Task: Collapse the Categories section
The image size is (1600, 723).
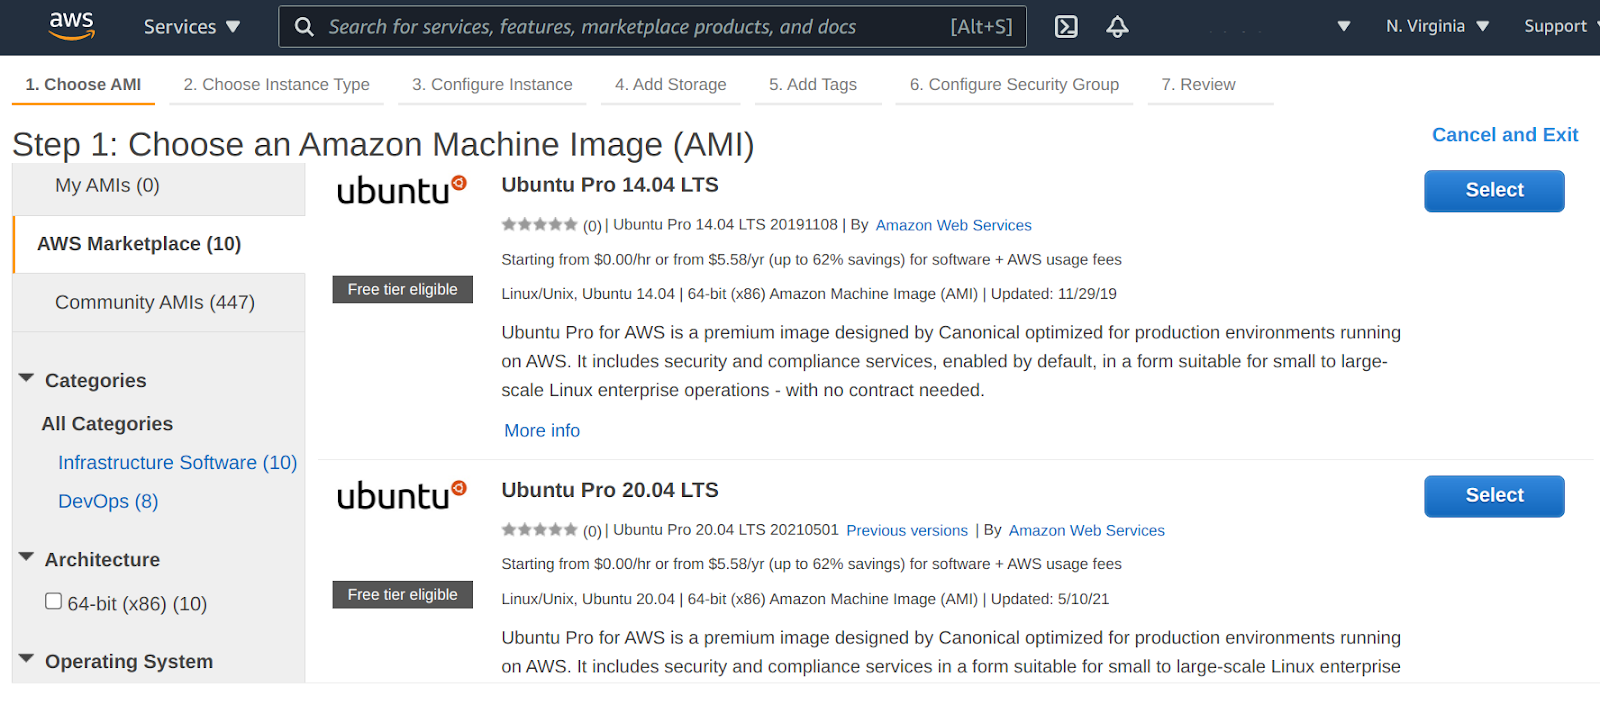Action: 27,378
